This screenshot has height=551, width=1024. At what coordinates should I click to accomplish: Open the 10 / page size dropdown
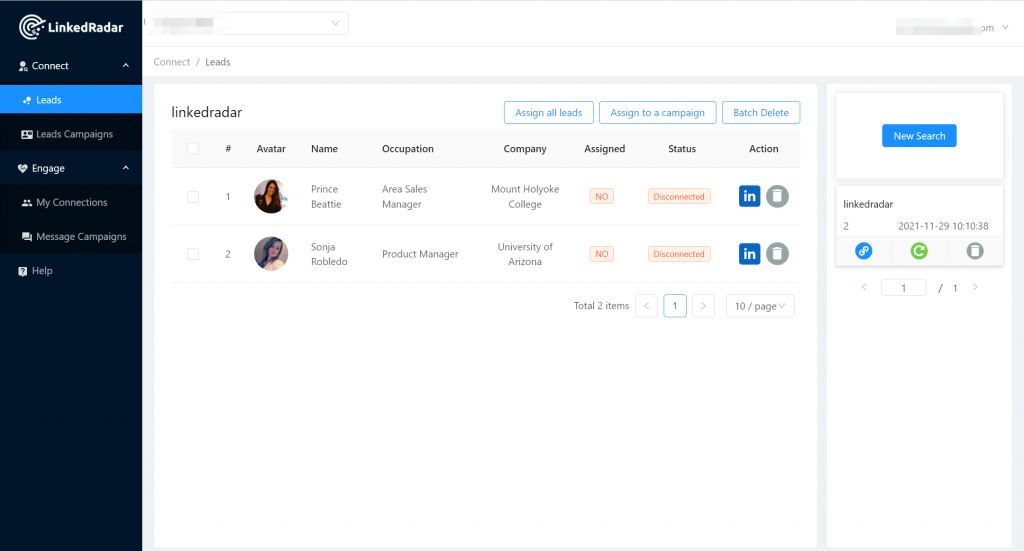point(760,306)
